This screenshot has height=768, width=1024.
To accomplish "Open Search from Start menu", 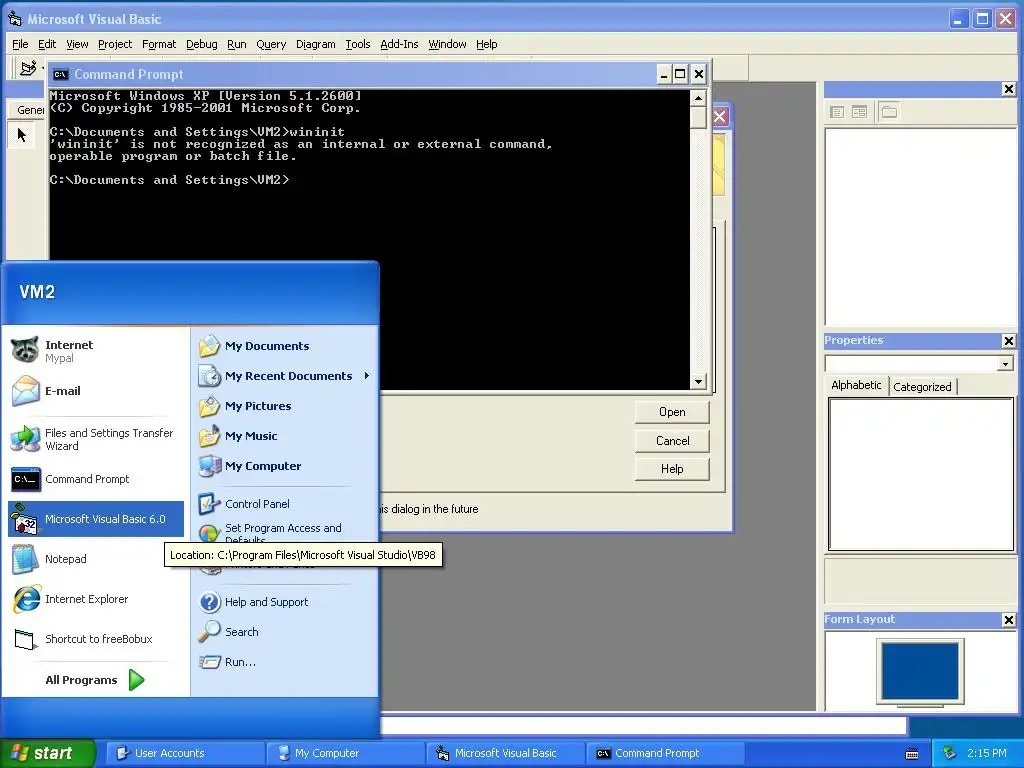I will (285, 632).
